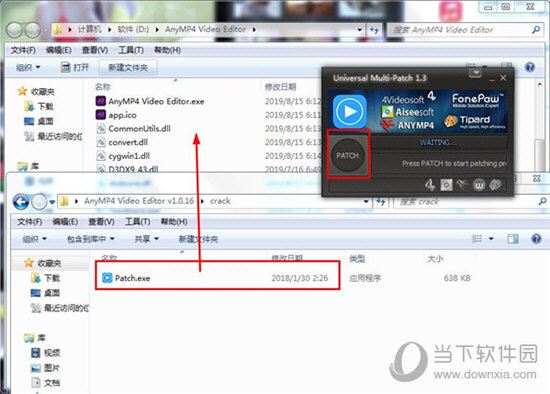Click 打开 button in top window toolbar
The width and height of the screenshot is (550, 394).
click(75, 67)
